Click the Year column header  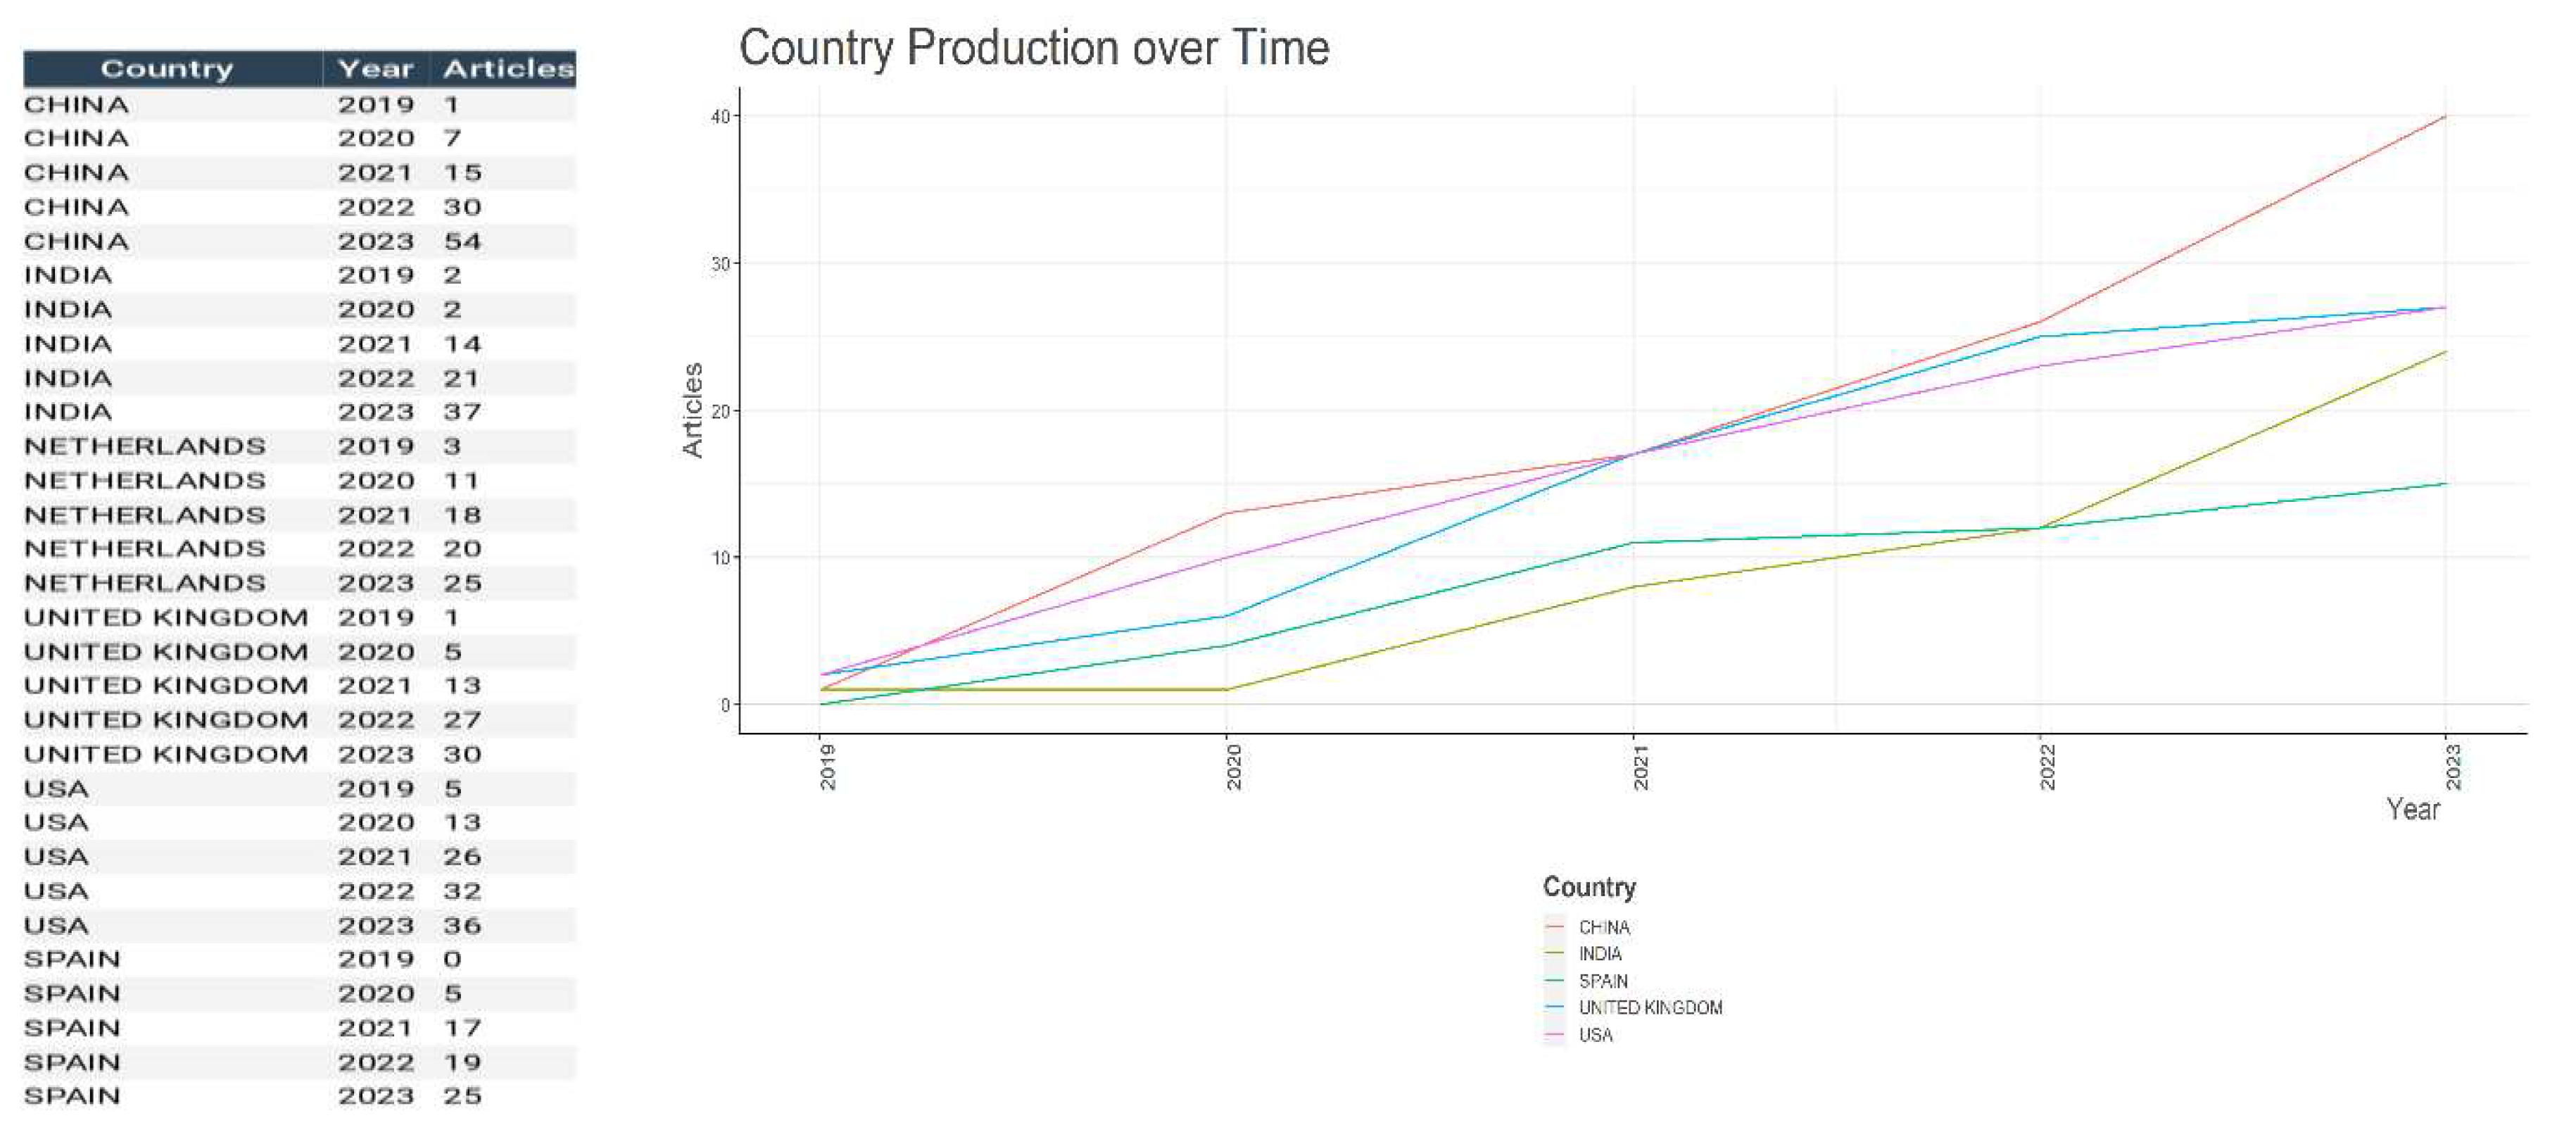point(375,69)
